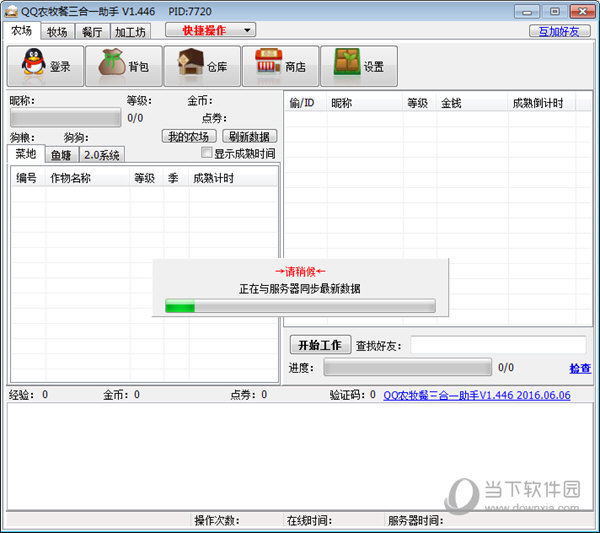This screenshot has width=600, height=533.
Task: Click the 我的农场 button
Action: tap(189, 137)
